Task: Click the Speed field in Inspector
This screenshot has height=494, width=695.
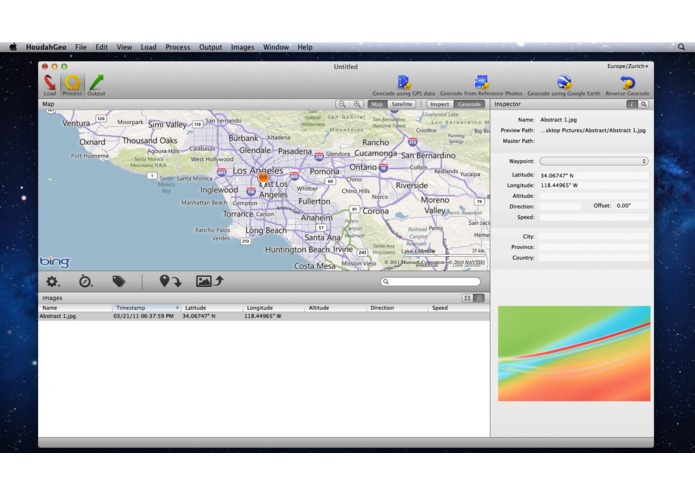Action: tap(593, 217)
